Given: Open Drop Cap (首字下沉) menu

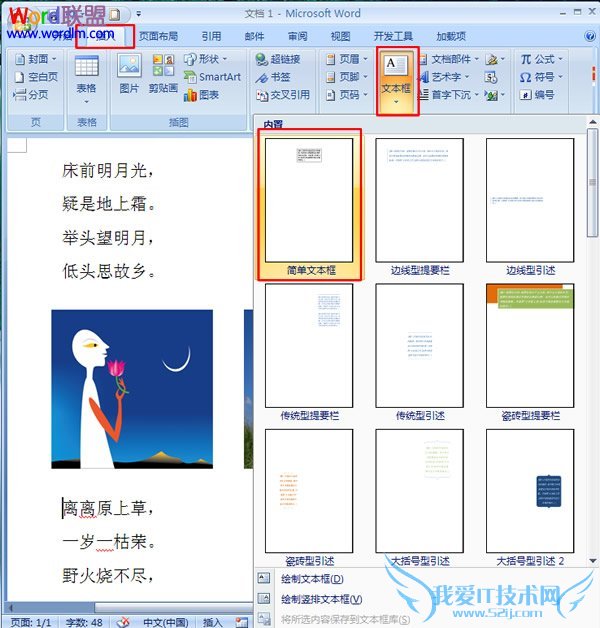Looking at the screenshot, I should pyautogui.click(x=449, y=95).
